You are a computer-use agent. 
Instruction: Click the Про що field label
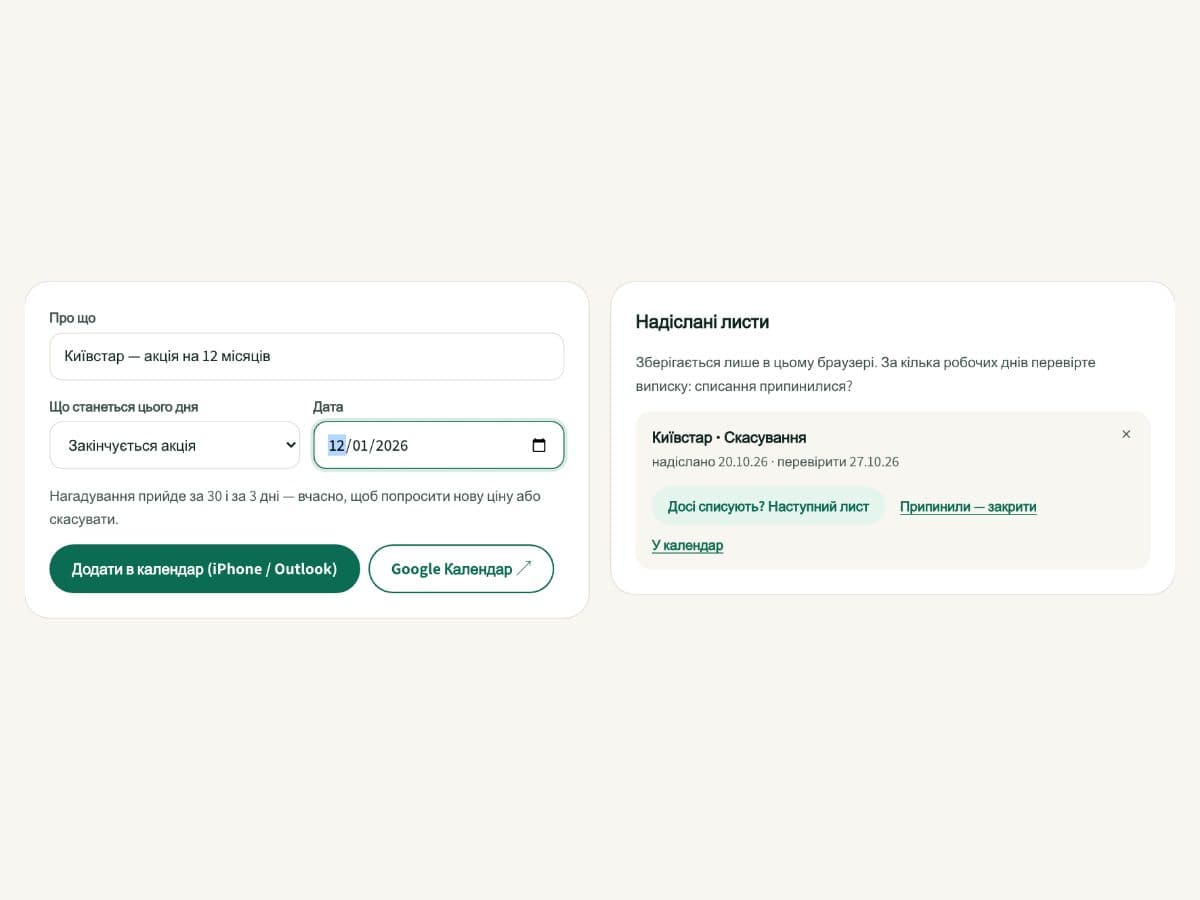73,318
